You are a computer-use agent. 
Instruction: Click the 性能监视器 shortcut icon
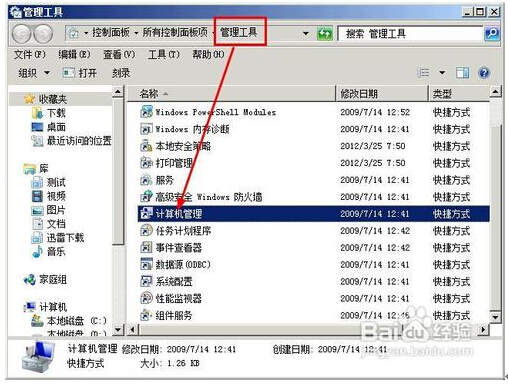click(x=146, y=299)
